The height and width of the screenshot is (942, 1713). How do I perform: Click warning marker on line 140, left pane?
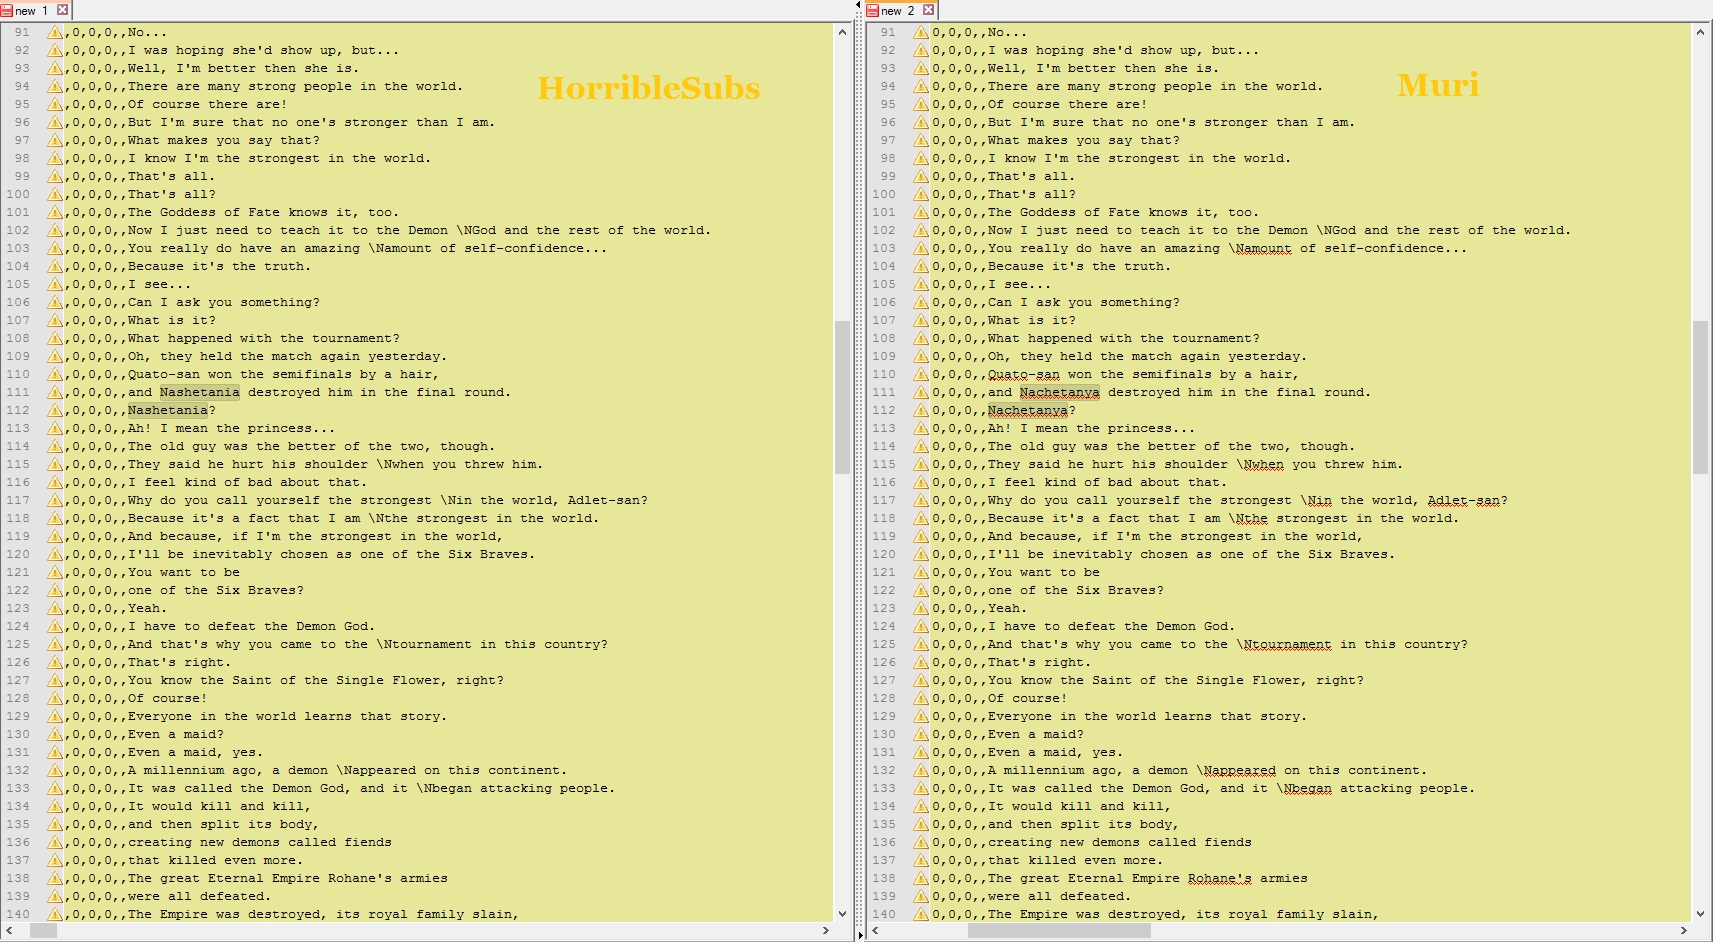click(x=55, y=914)
